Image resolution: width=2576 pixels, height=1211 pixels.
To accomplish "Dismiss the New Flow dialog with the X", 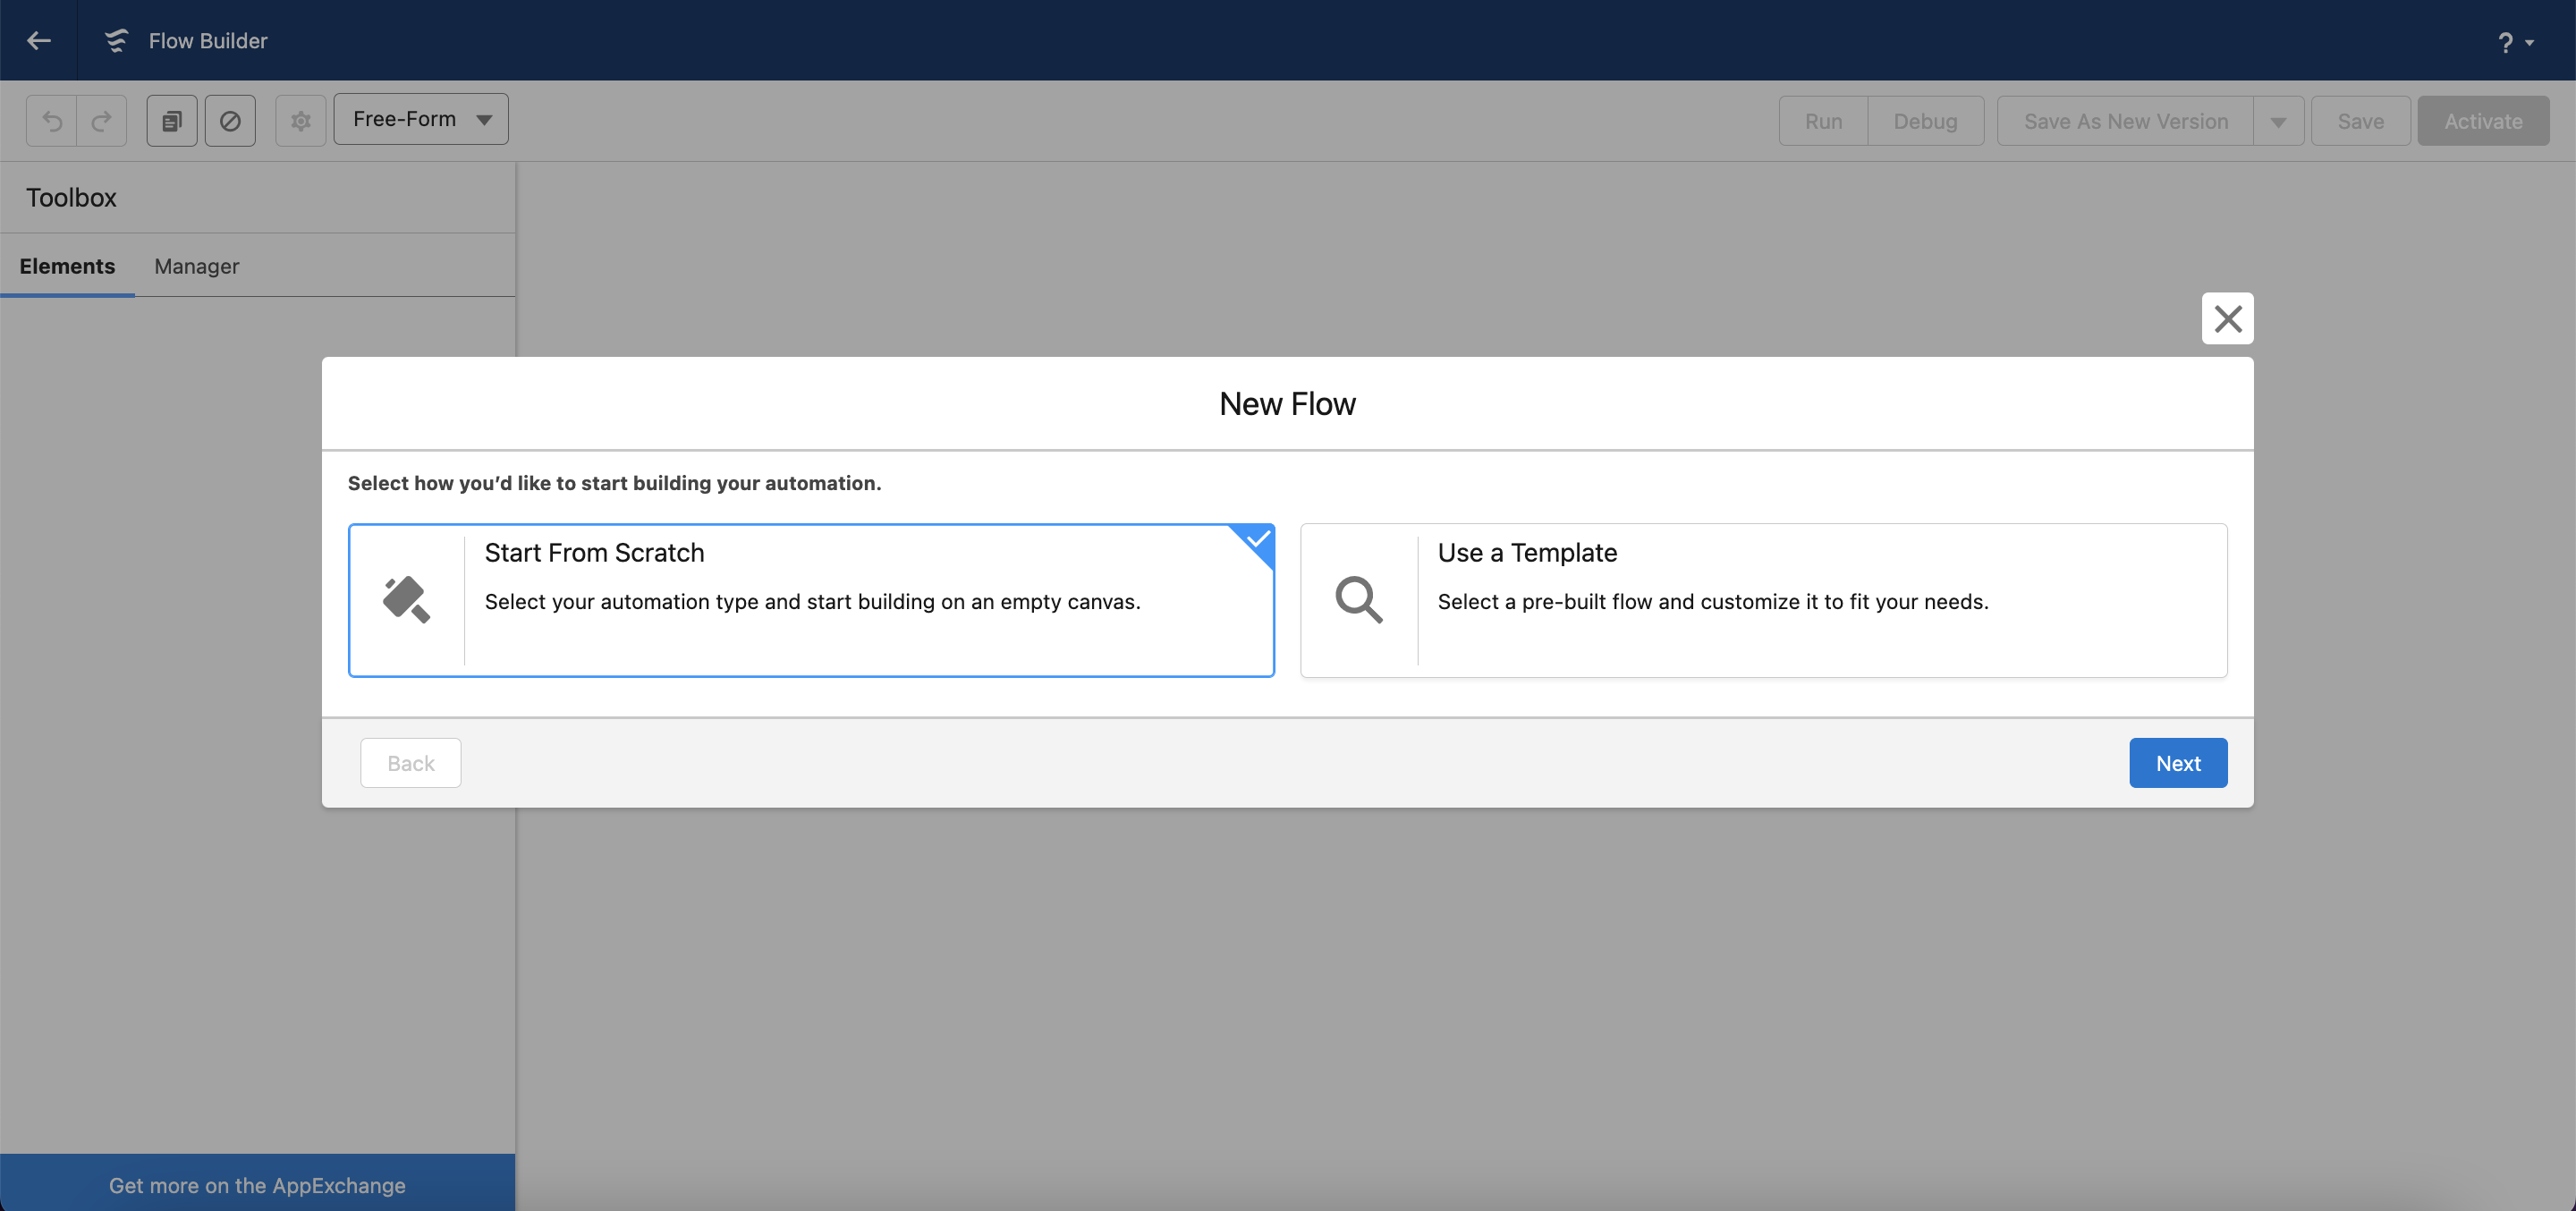I will (x=2228, y=319).
